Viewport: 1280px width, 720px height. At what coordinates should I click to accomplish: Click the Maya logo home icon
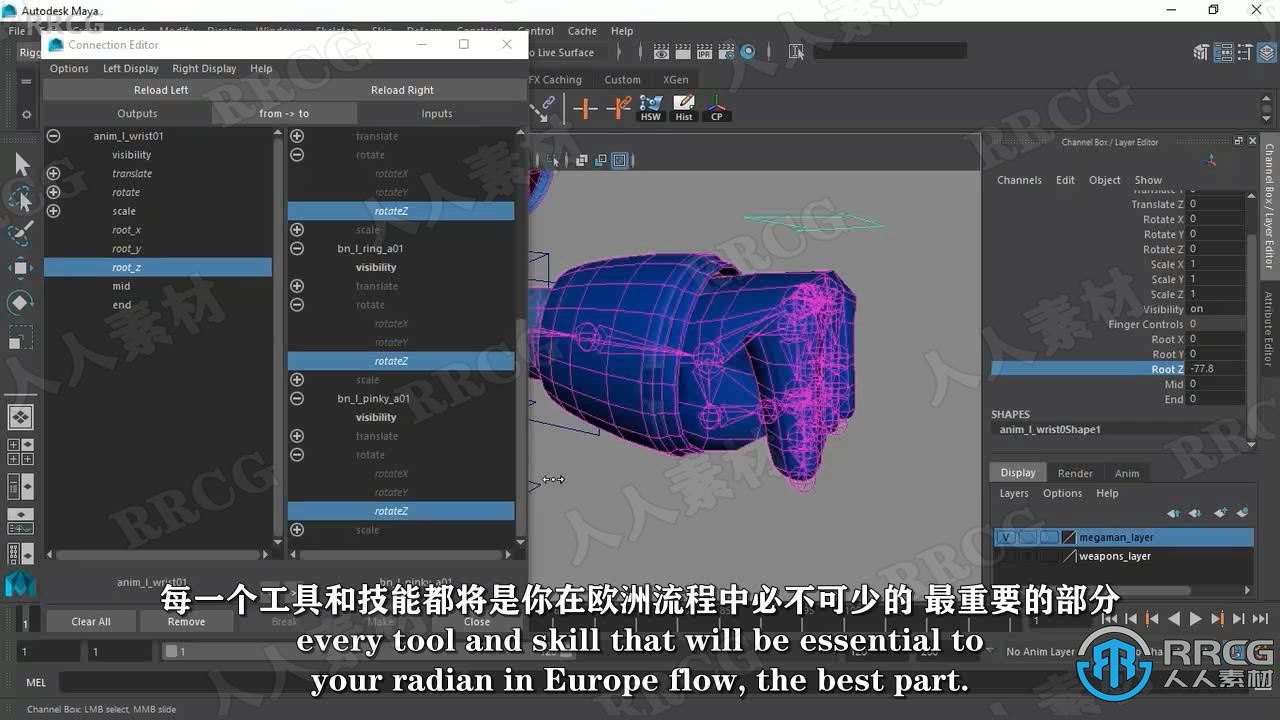[20, 583]
